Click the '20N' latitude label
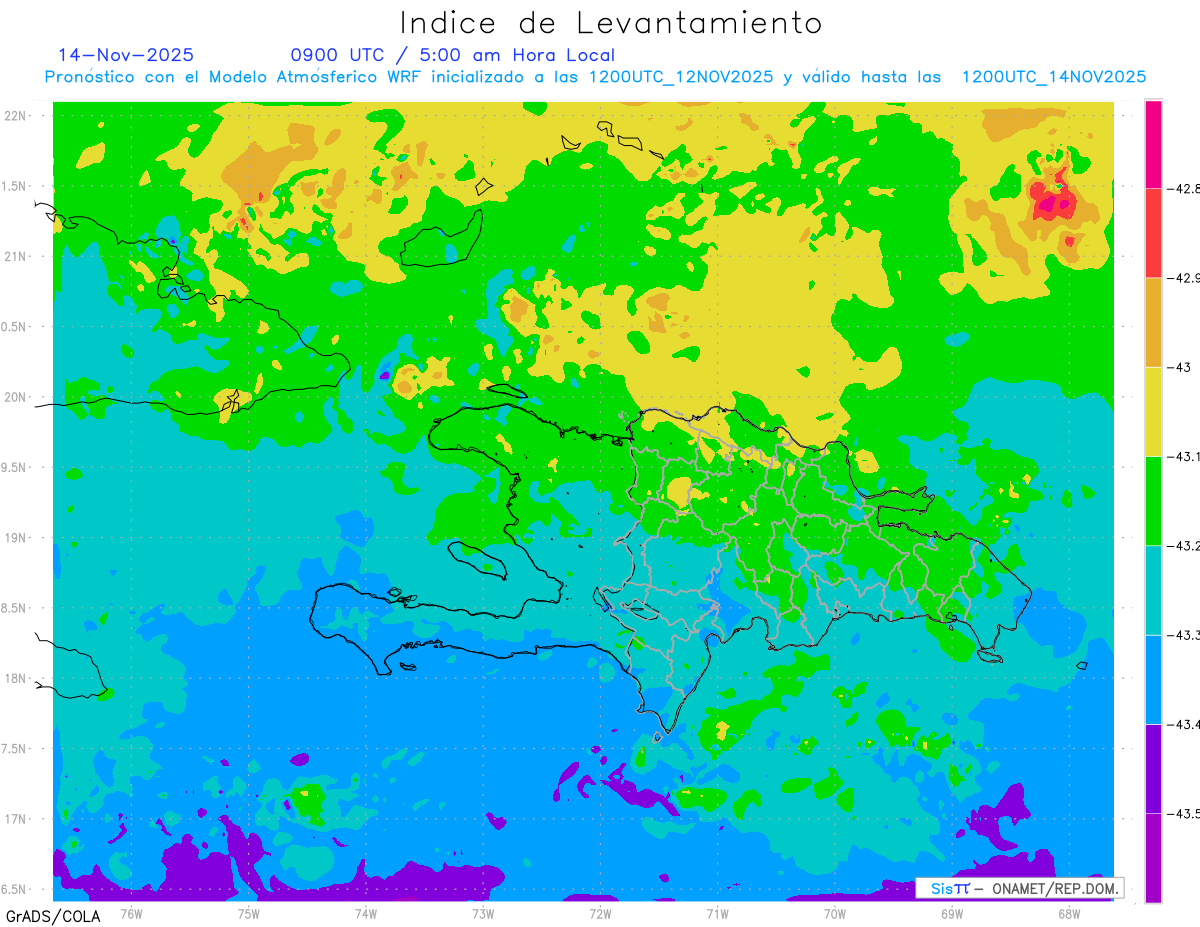The image size is (1200, 927). pyautogui.click(x=15, y=397)
